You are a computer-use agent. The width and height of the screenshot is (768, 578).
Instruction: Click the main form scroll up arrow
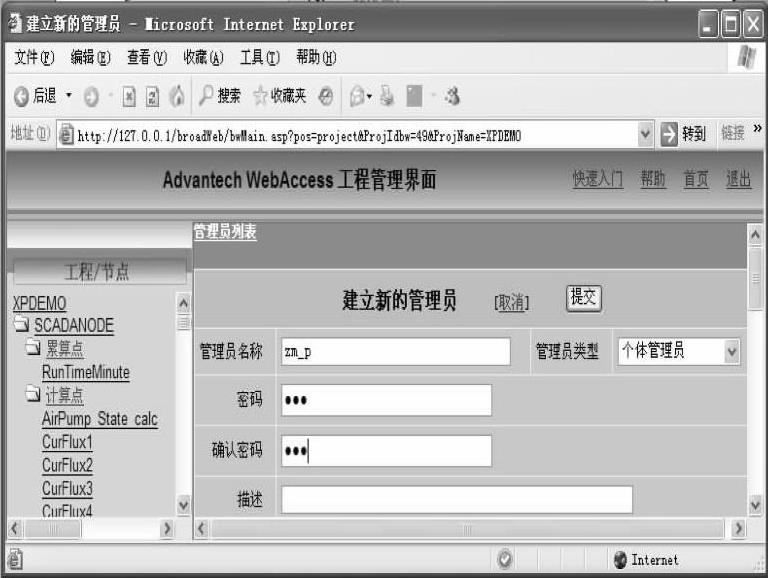(755, 235)
